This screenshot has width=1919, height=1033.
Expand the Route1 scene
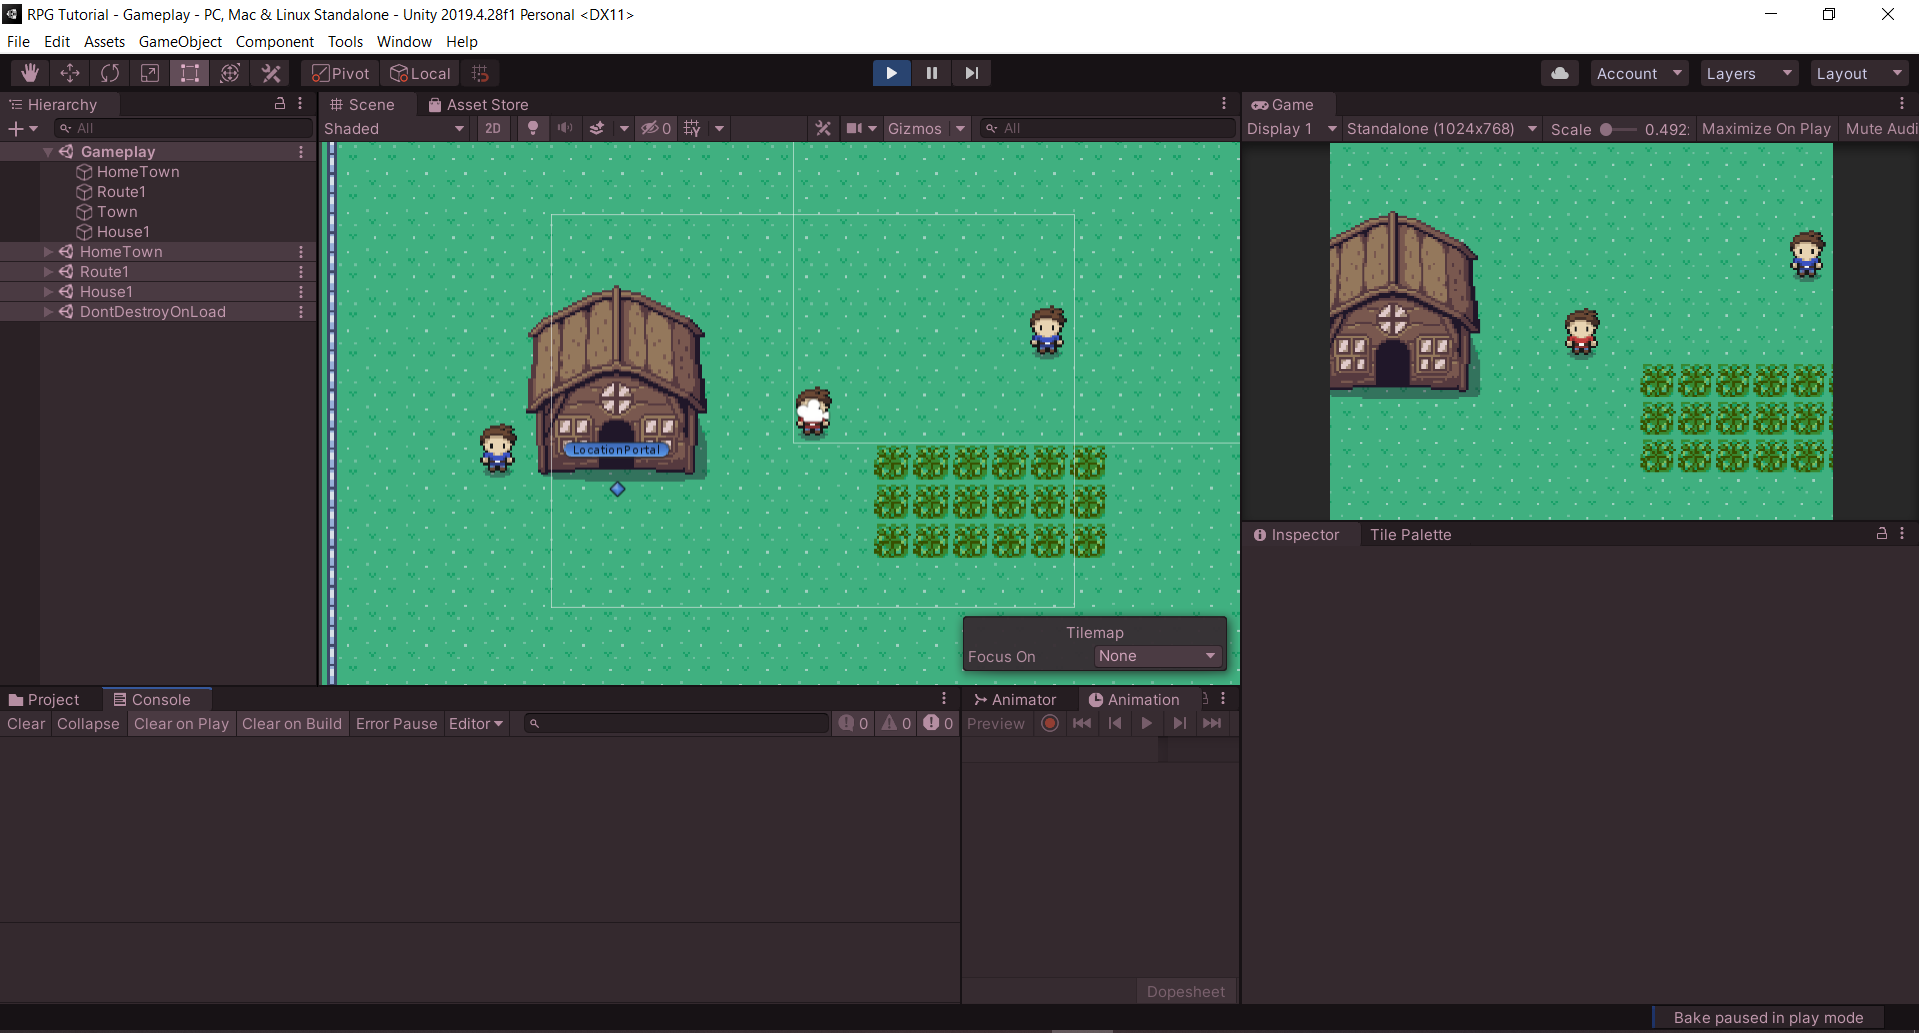[x=48, y=272]
